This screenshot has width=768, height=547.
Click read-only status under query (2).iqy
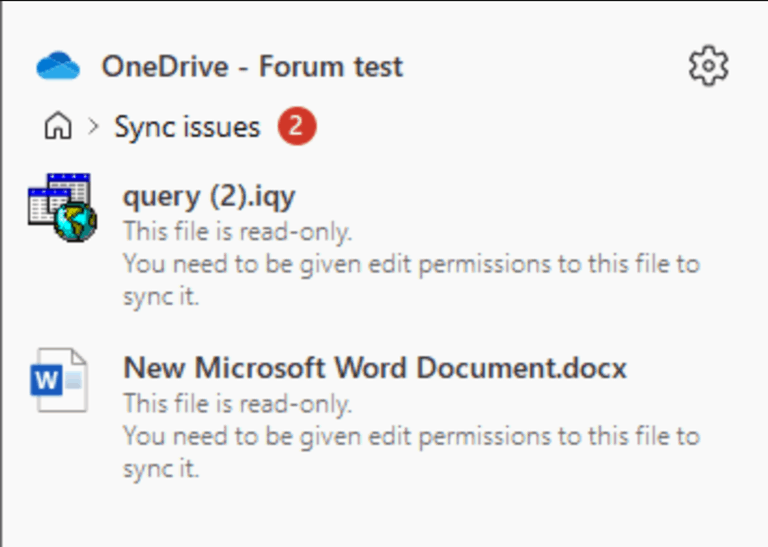[x=237, y=232]
